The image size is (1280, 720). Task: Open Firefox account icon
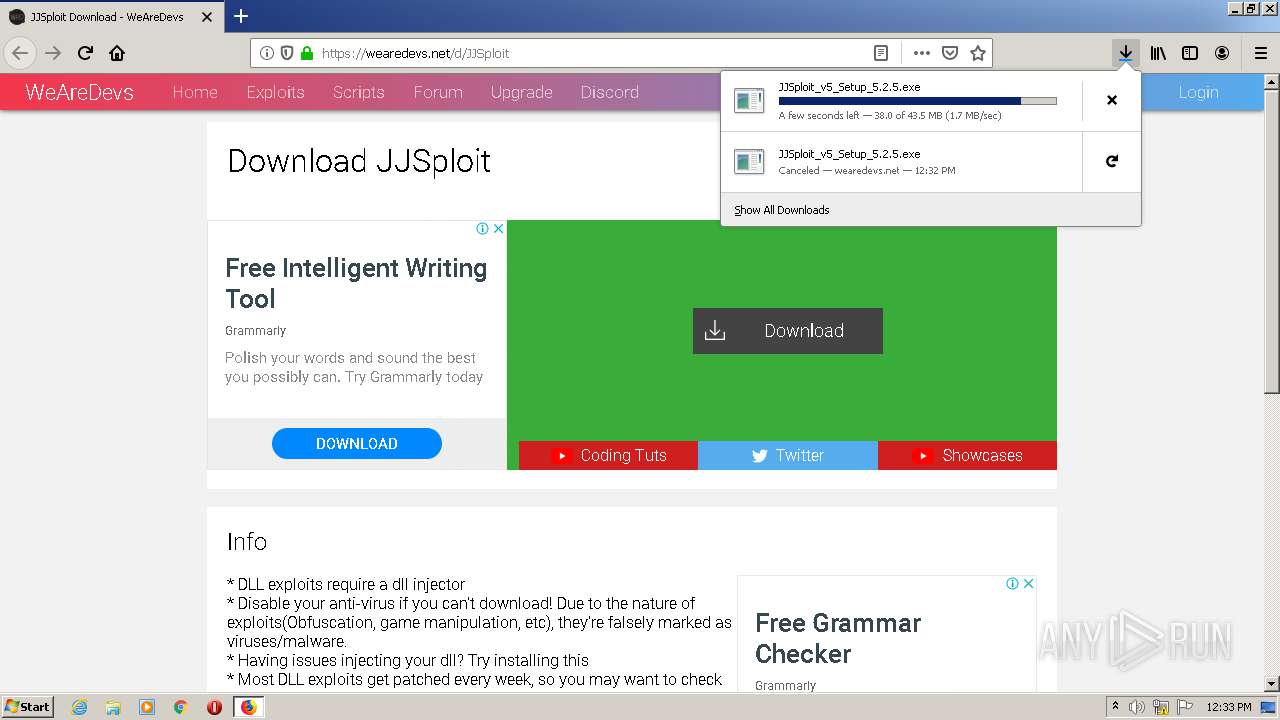click(x=1222, y=53)
